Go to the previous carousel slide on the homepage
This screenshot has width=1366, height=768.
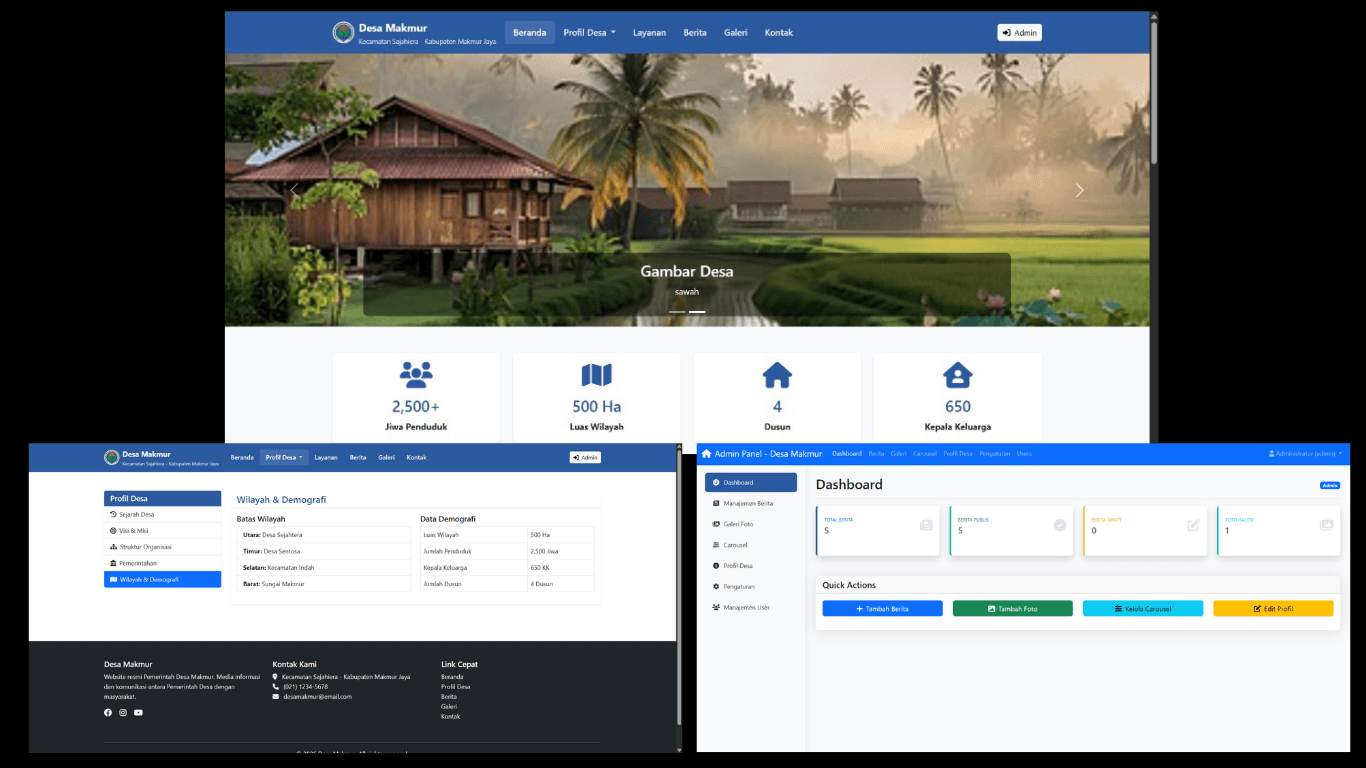(x=294, y=190)
